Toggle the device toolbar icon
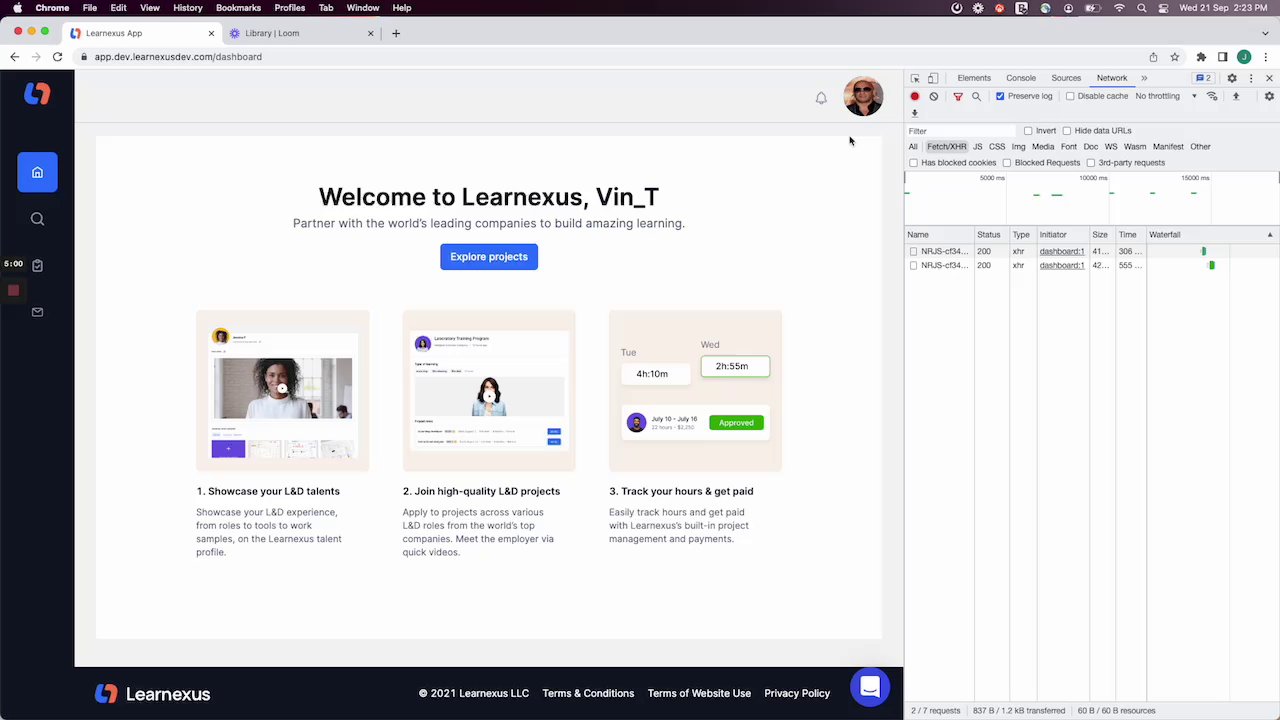 pos(933,78)
